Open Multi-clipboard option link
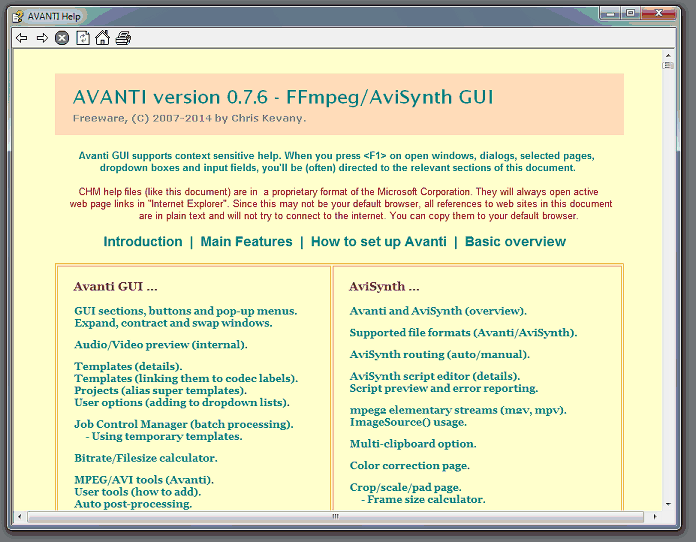 413,443
